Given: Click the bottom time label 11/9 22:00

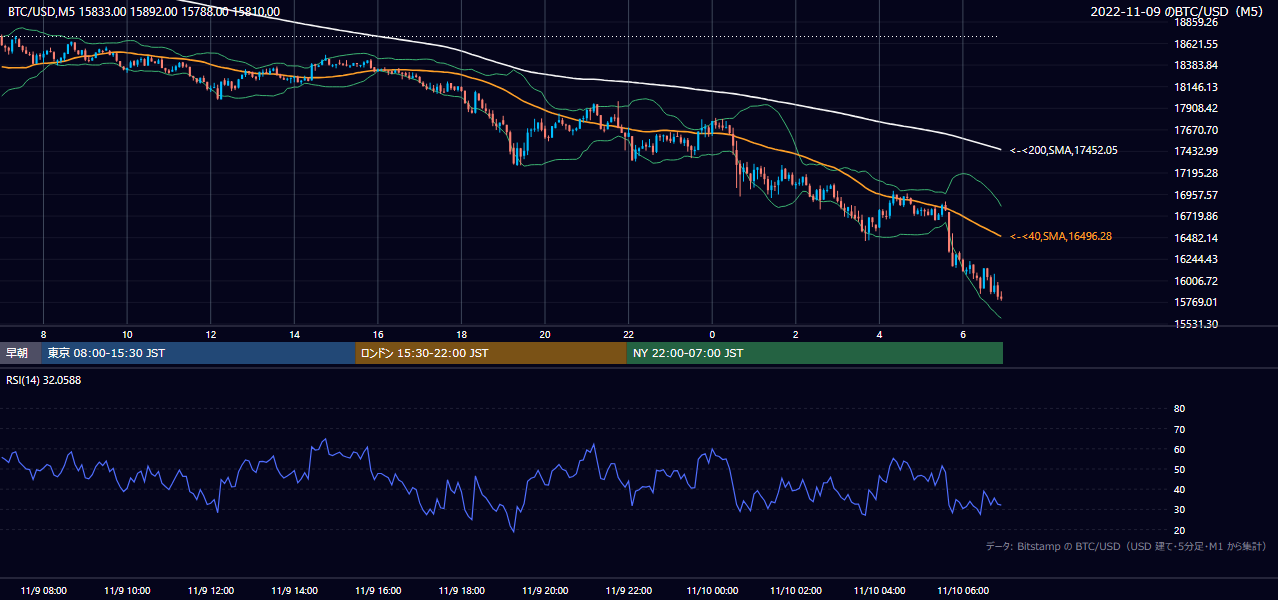Looking at the screenshot, I should tap(628, 591).
